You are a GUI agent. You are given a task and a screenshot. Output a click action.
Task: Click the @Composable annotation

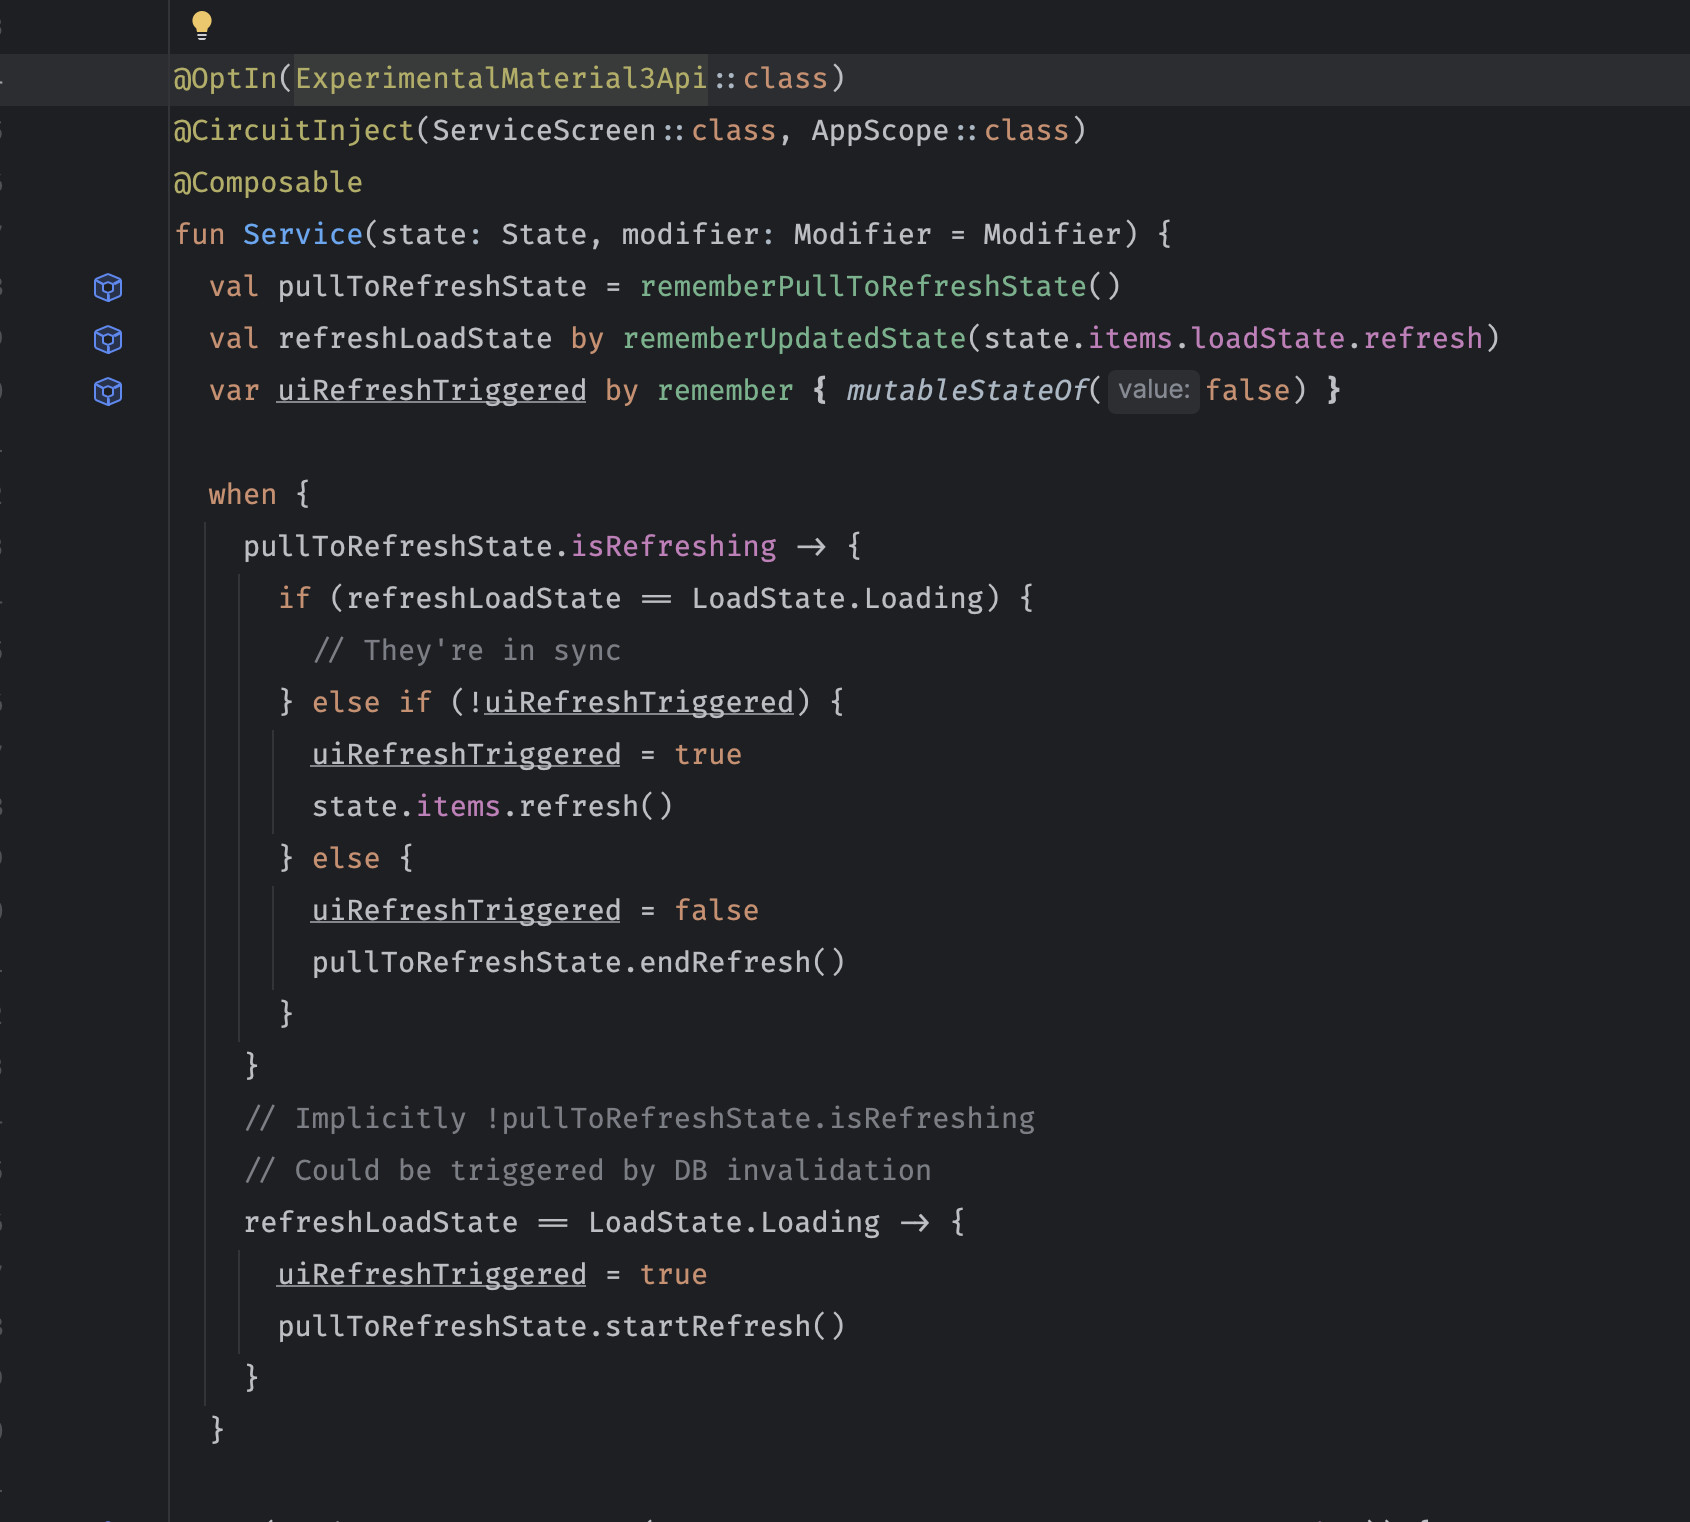tap(268, 183)
